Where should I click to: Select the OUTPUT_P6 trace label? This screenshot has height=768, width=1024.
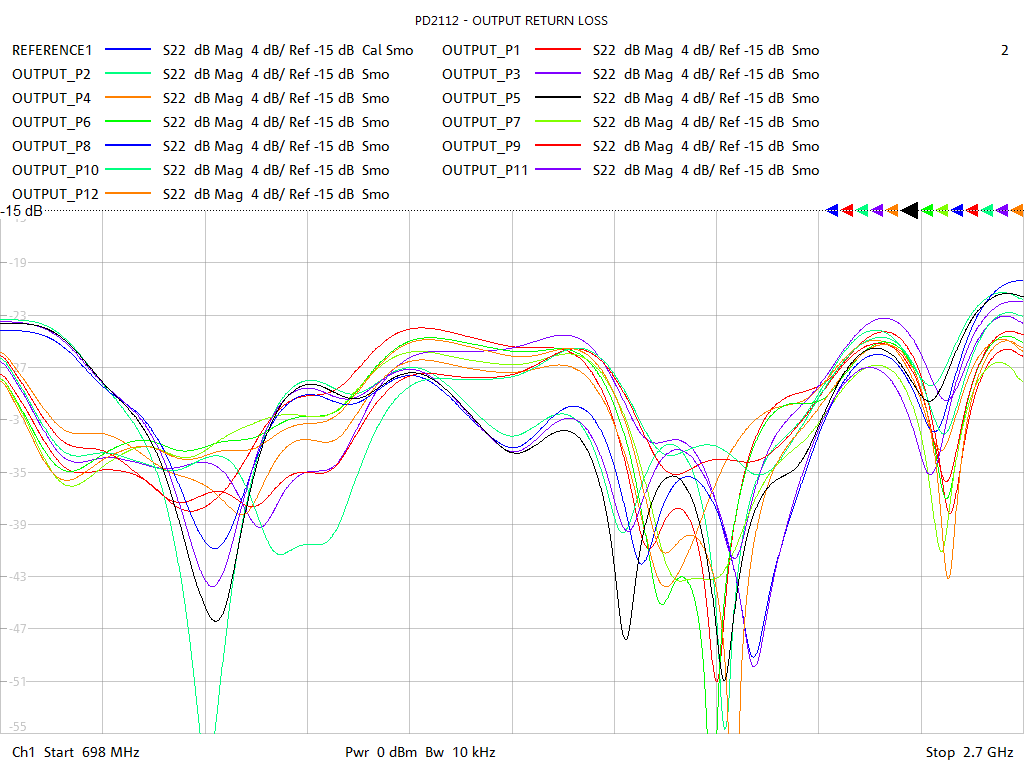[x=52, y=122]
